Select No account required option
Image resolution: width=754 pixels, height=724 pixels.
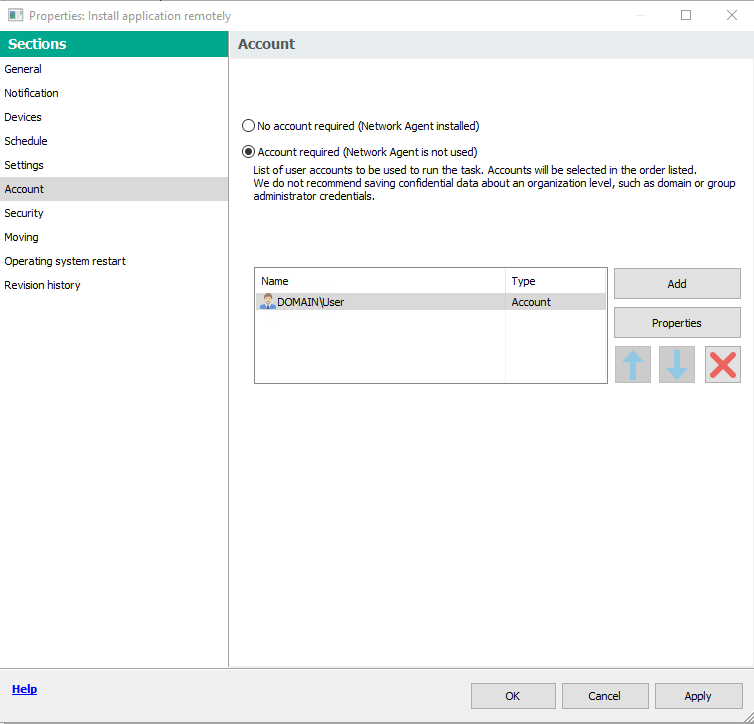point(248,126)
